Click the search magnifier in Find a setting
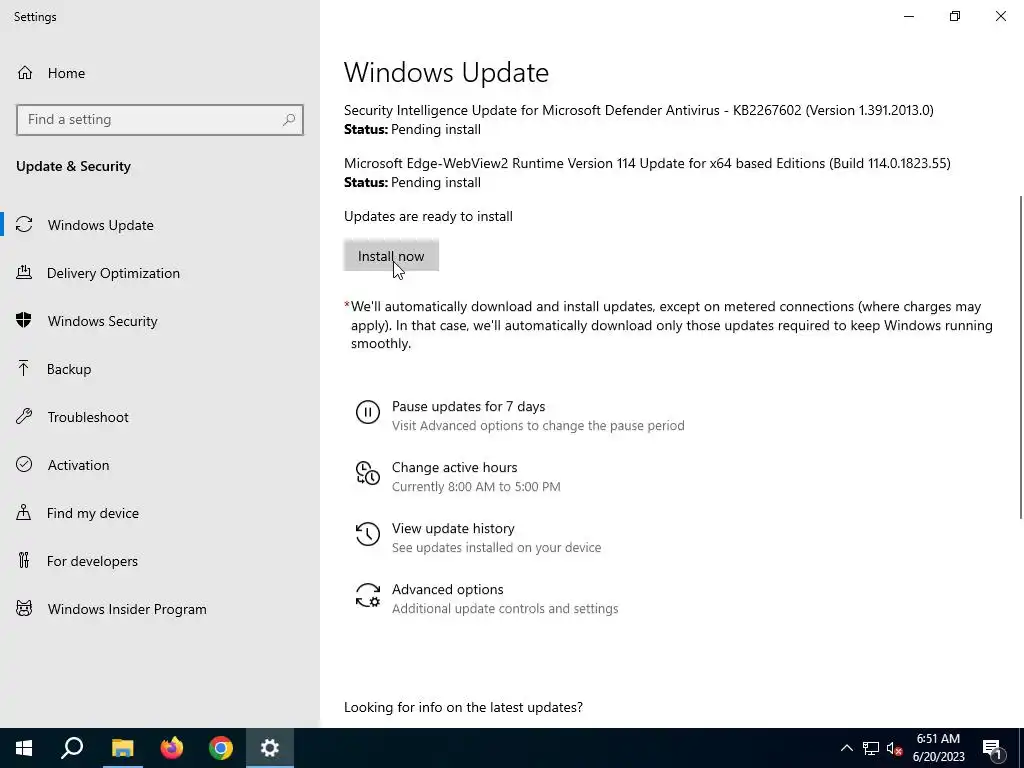This screenshot has width=1024, height=768. [289, 120]
